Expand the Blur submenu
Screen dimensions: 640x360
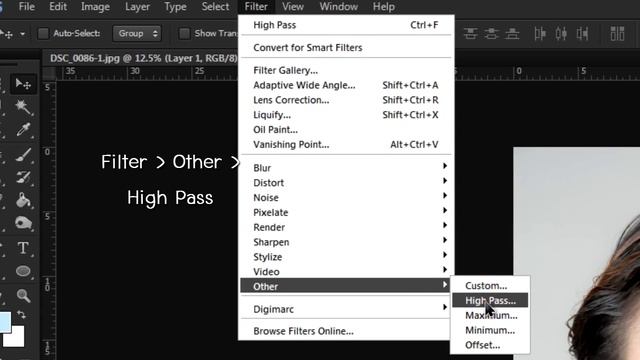(x=346, y=168)
